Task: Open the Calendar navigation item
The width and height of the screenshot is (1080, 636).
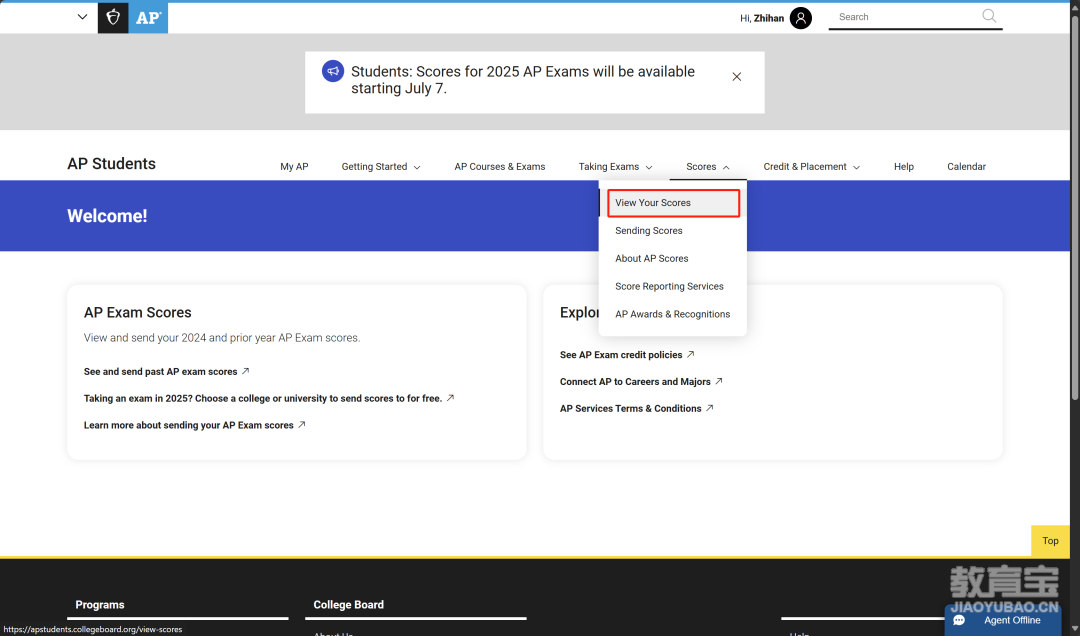Action: pyautogui.click(x=966, y=167)
